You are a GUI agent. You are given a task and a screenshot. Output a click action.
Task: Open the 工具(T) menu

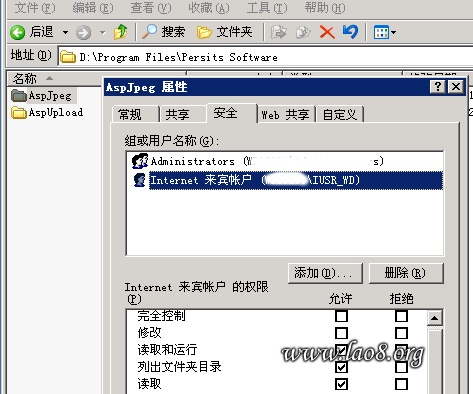pos(267,8)
